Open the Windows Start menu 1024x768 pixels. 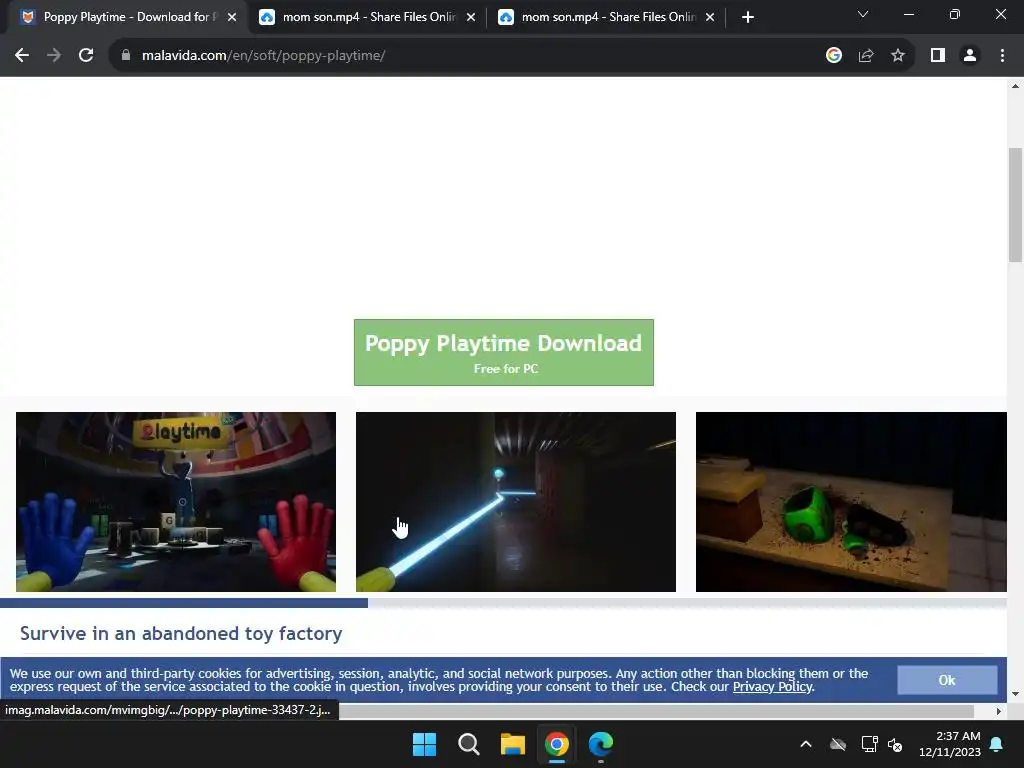tap(424, 744)
